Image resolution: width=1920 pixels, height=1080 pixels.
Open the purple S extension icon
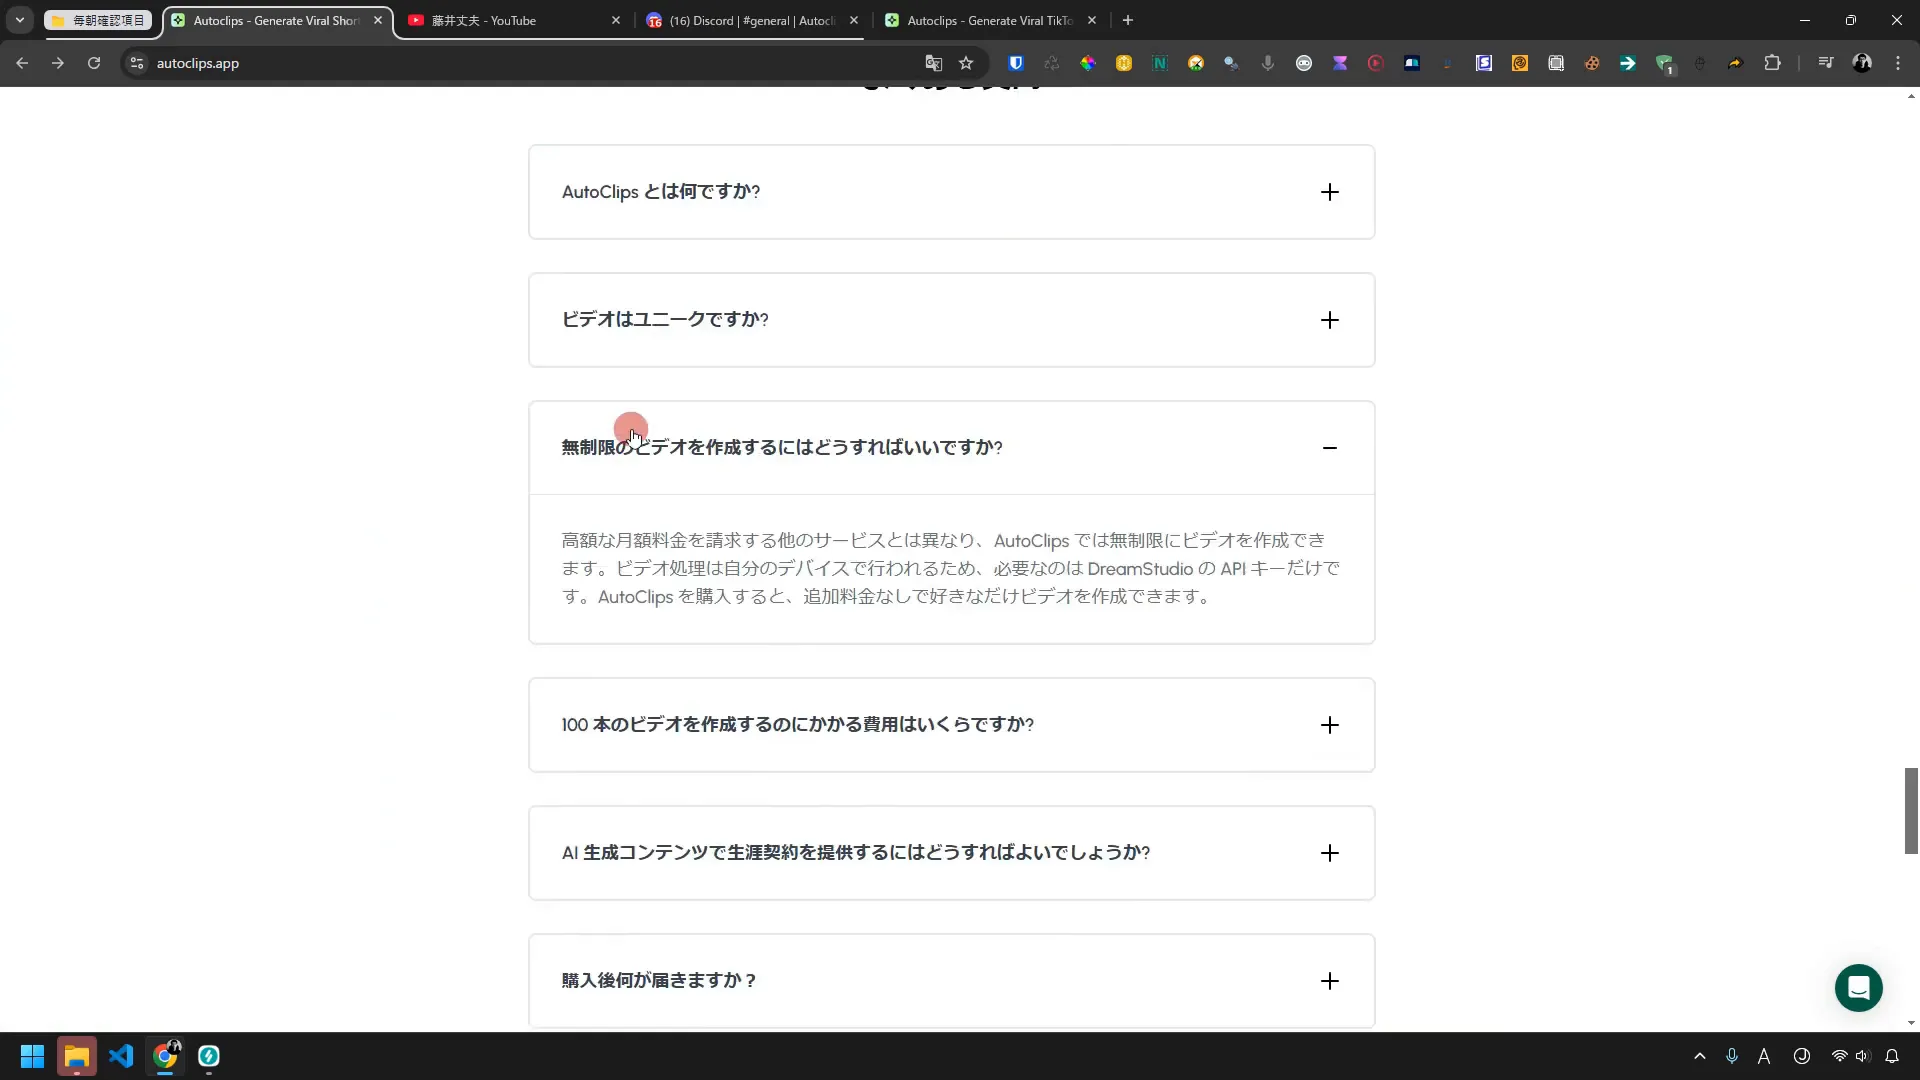click(x=1484, y=63)
